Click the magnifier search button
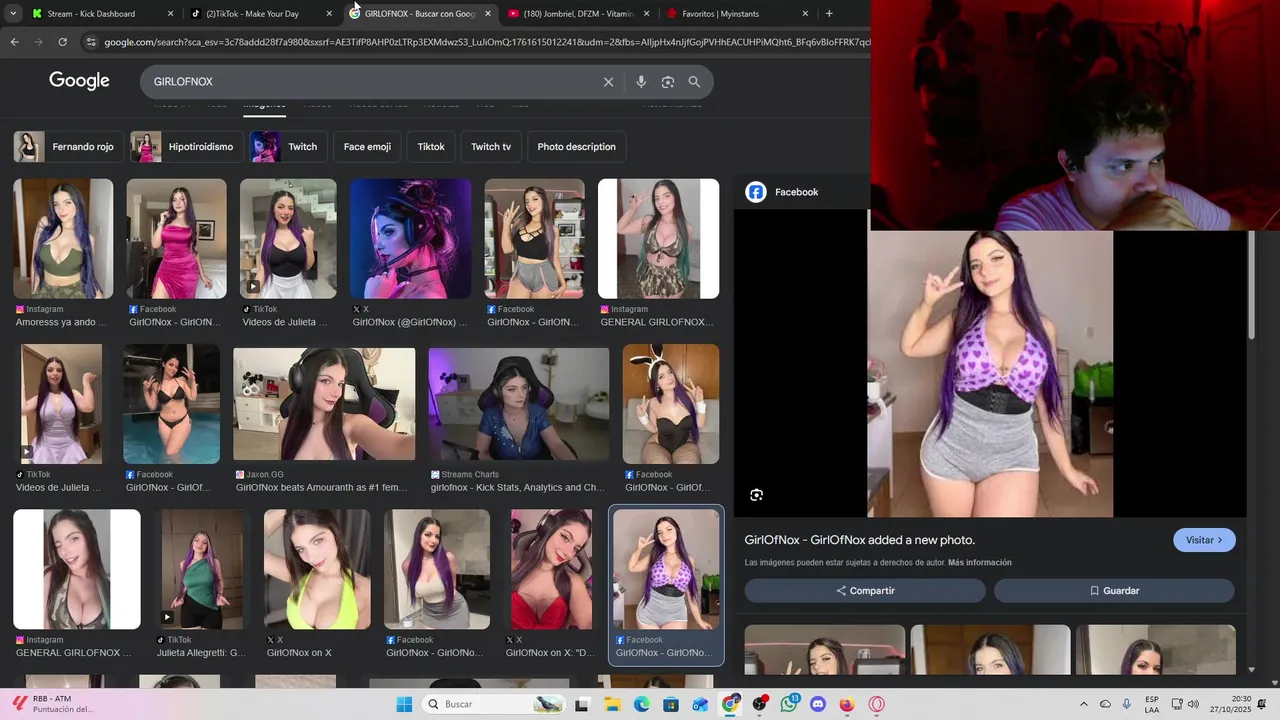This screenshot has height=720, width=1280. [694, 82]
